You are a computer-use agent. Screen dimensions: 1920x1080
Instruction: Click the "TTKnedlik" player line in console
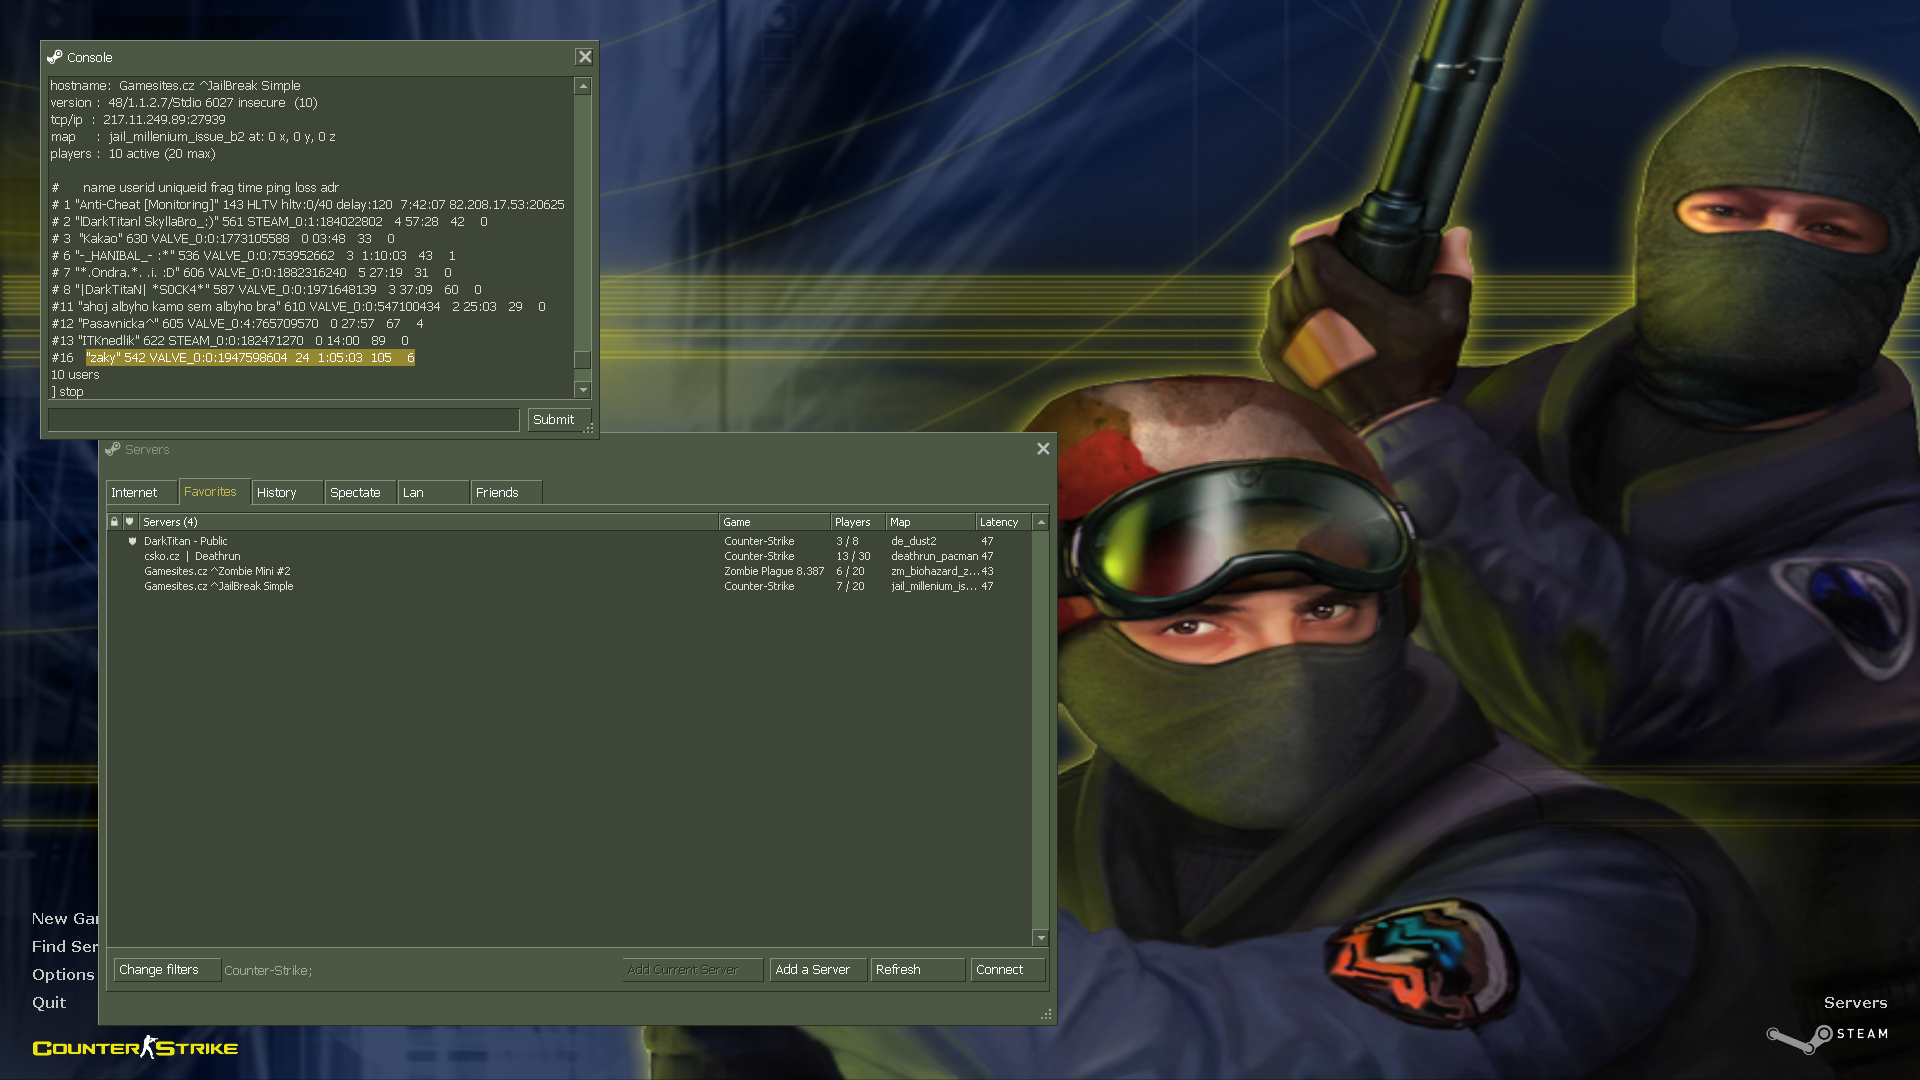pos(230,341)
